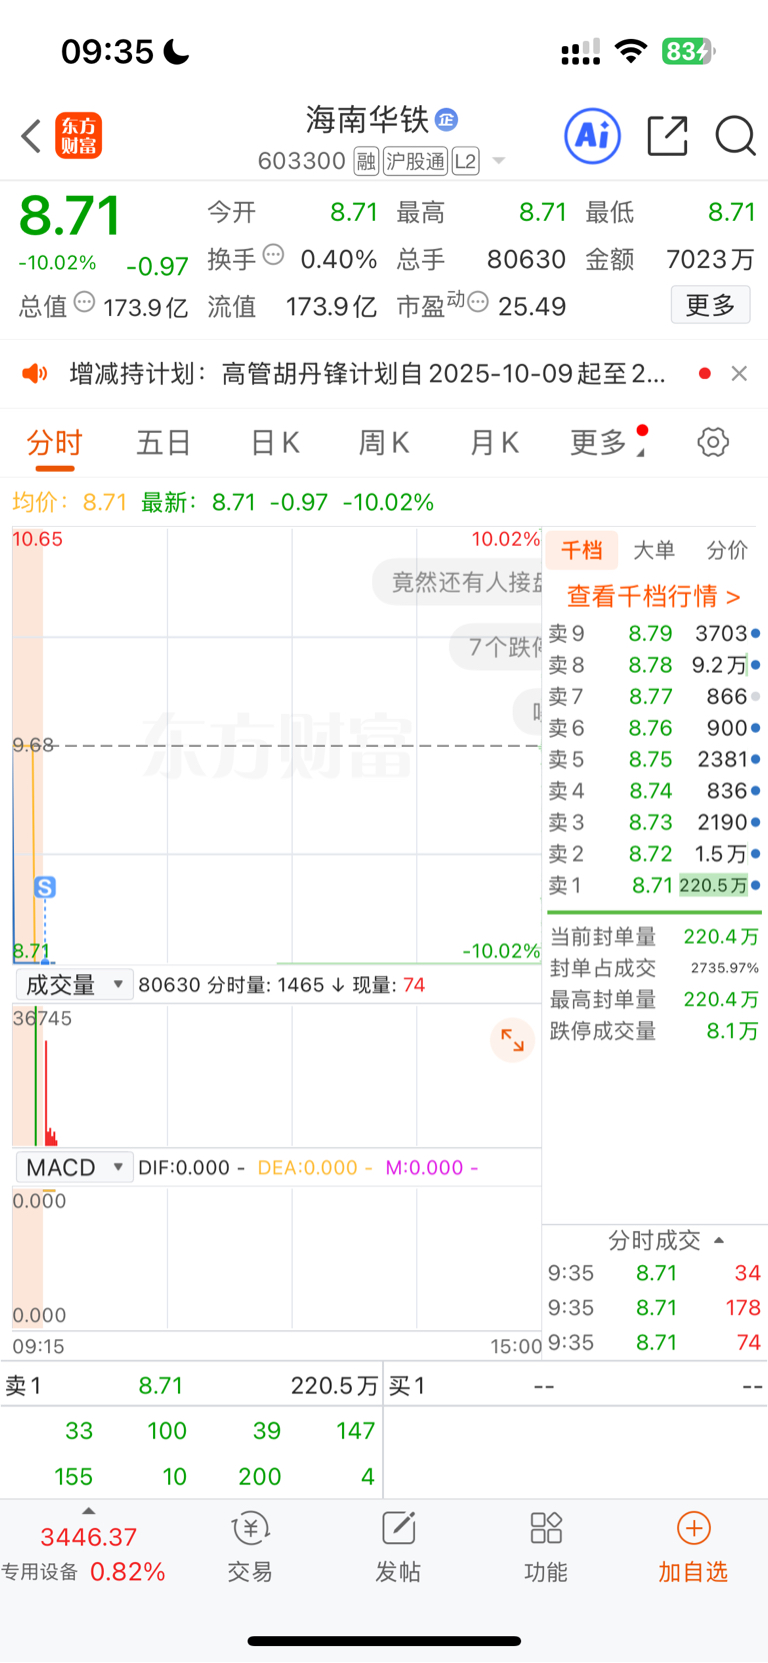Switch to the 五日 tab
Viewport: 768px width, 1663px height.
point(163,442)
